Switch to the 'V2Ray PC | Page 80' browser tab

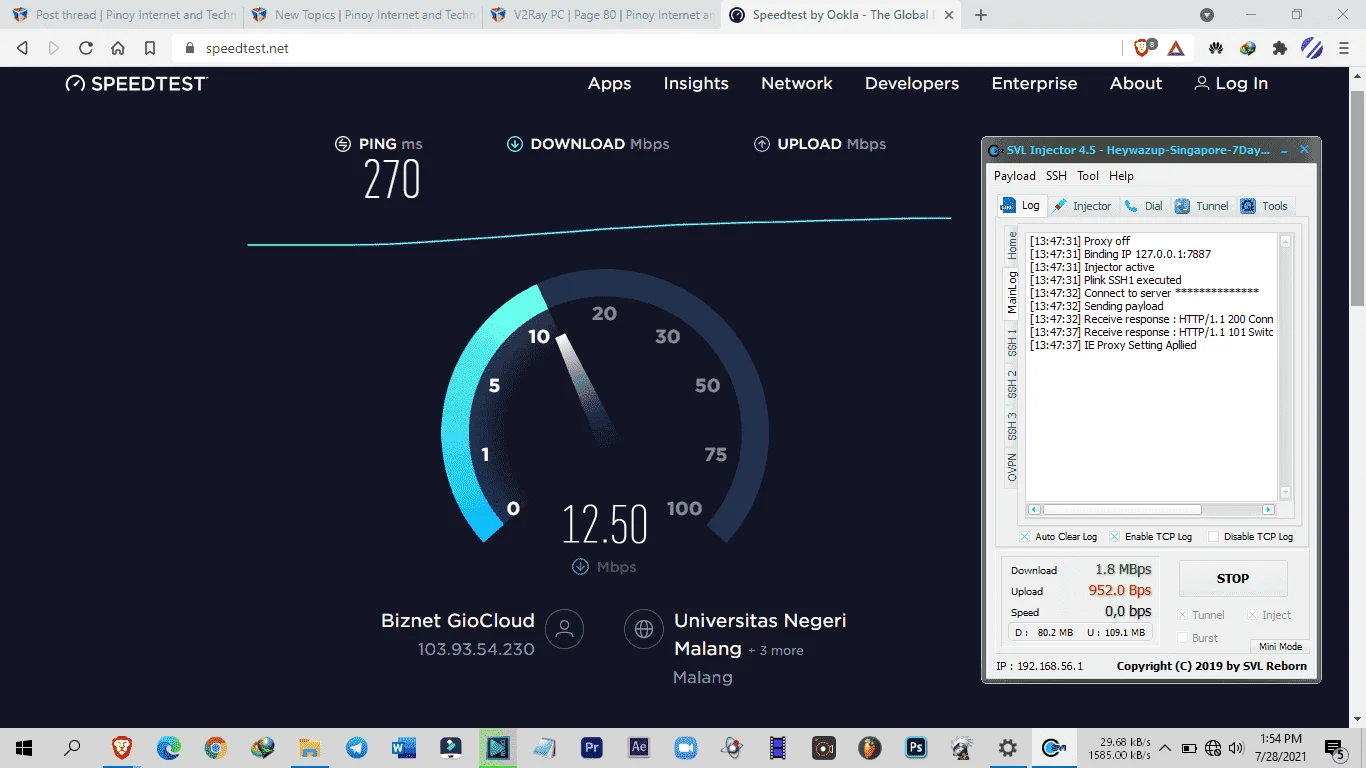[x=601, y=15]
